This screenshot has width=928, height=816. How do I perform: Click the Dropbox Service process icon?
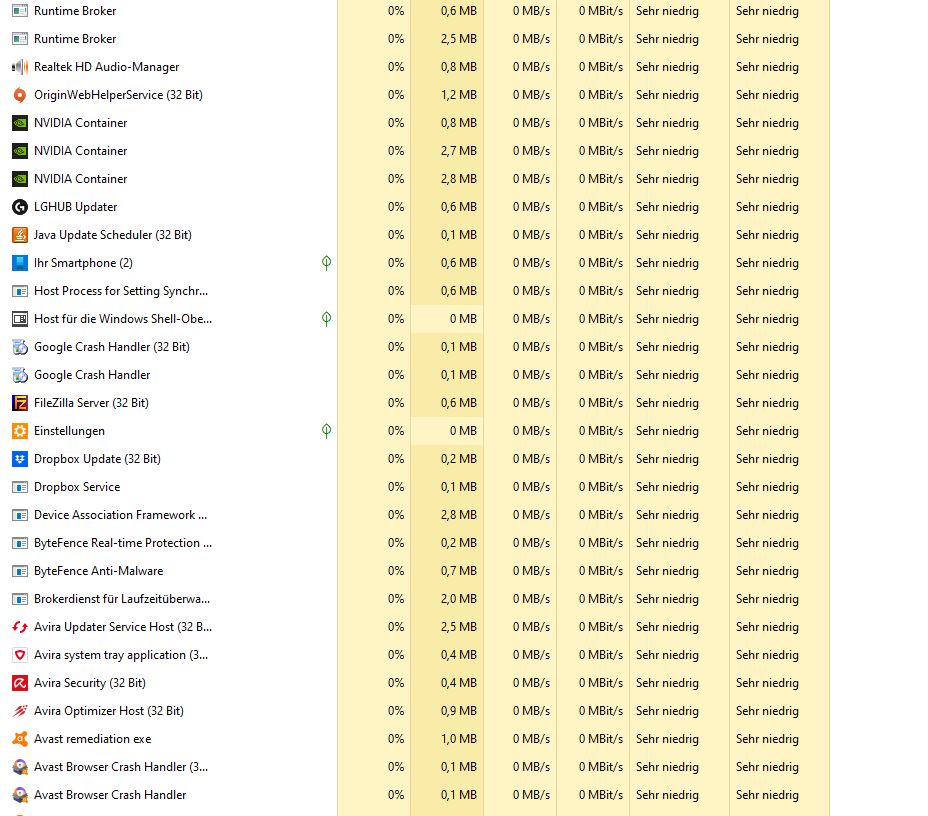[x=20, y=487]
